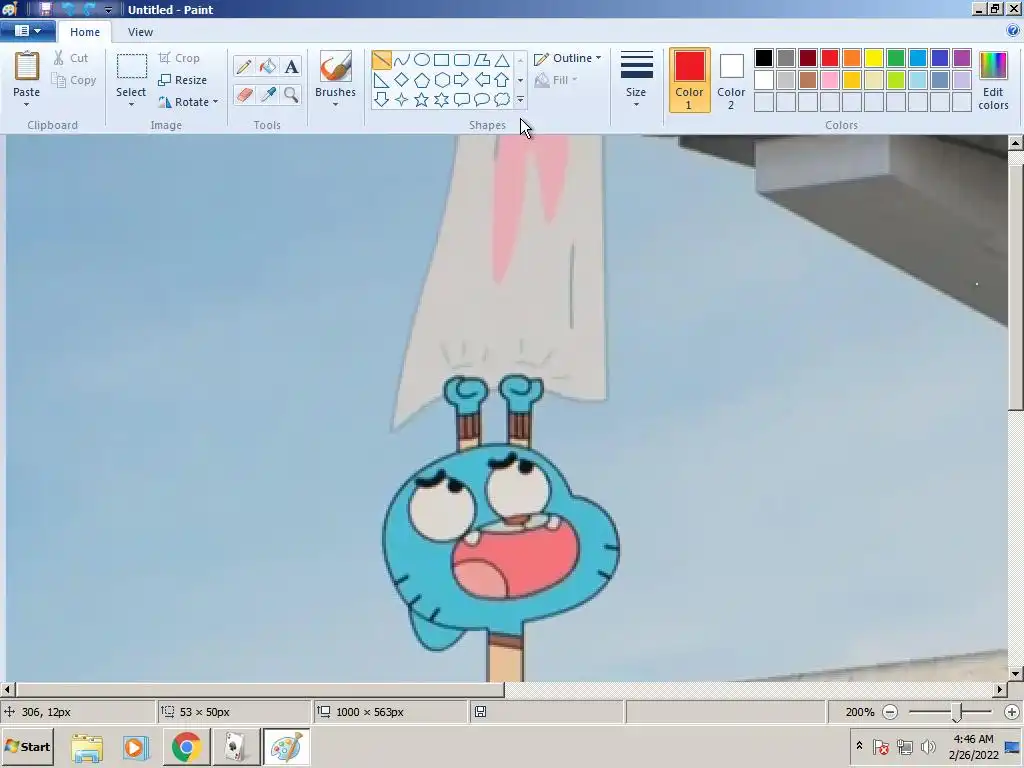
Task: Choose the Line shape
Action: click(x=381, y=60)
